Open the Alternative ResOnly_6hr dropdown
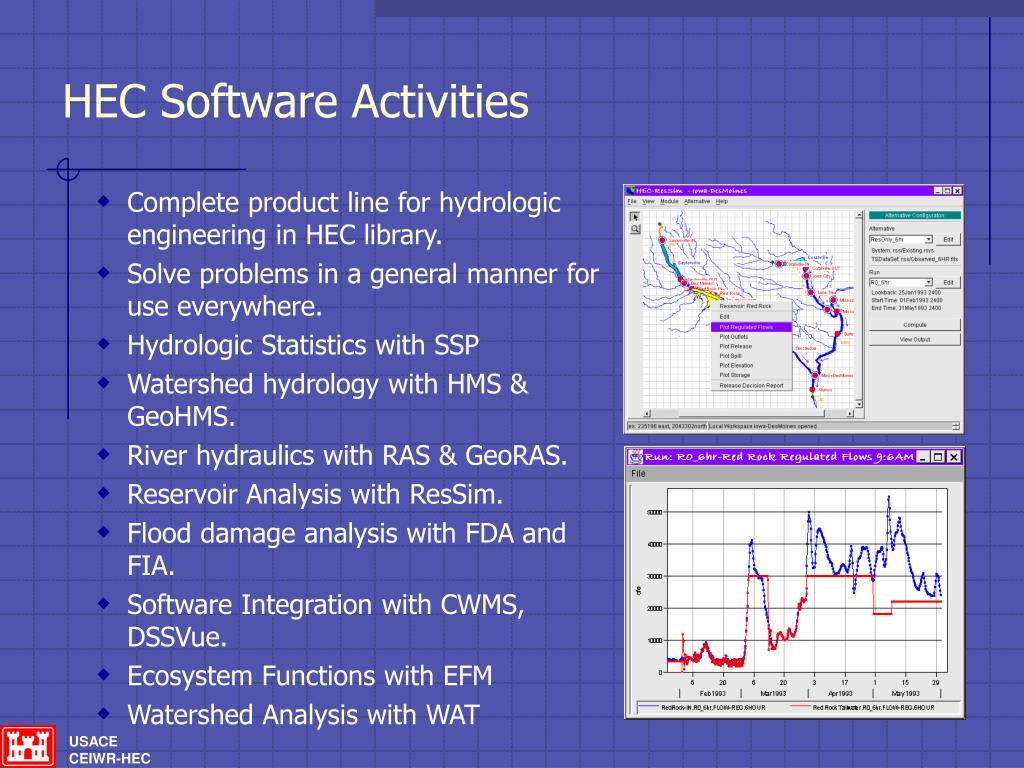Image resolution: width=1024 pixels, height=768 pixels. pos(901,240)
